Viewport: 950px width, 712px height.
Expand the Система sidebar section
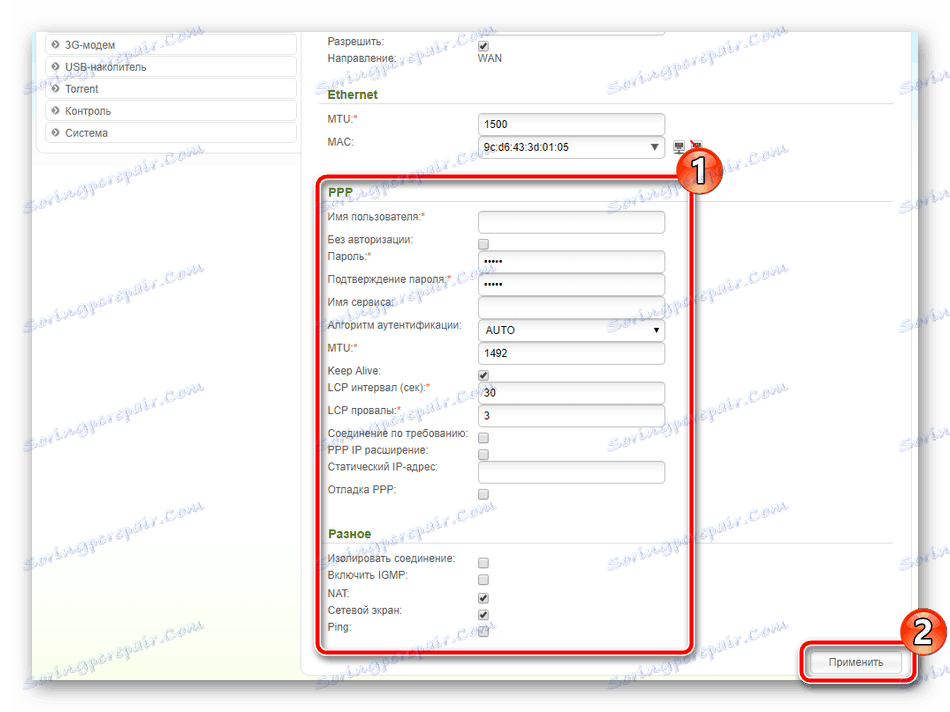tap(171, 133)
